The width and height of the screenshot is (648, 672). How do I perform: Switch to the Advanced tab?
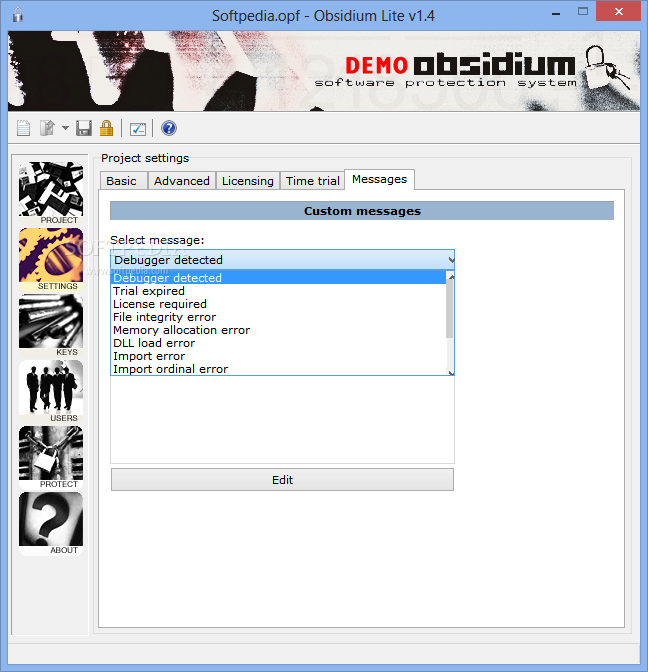(x=182, y=181)
